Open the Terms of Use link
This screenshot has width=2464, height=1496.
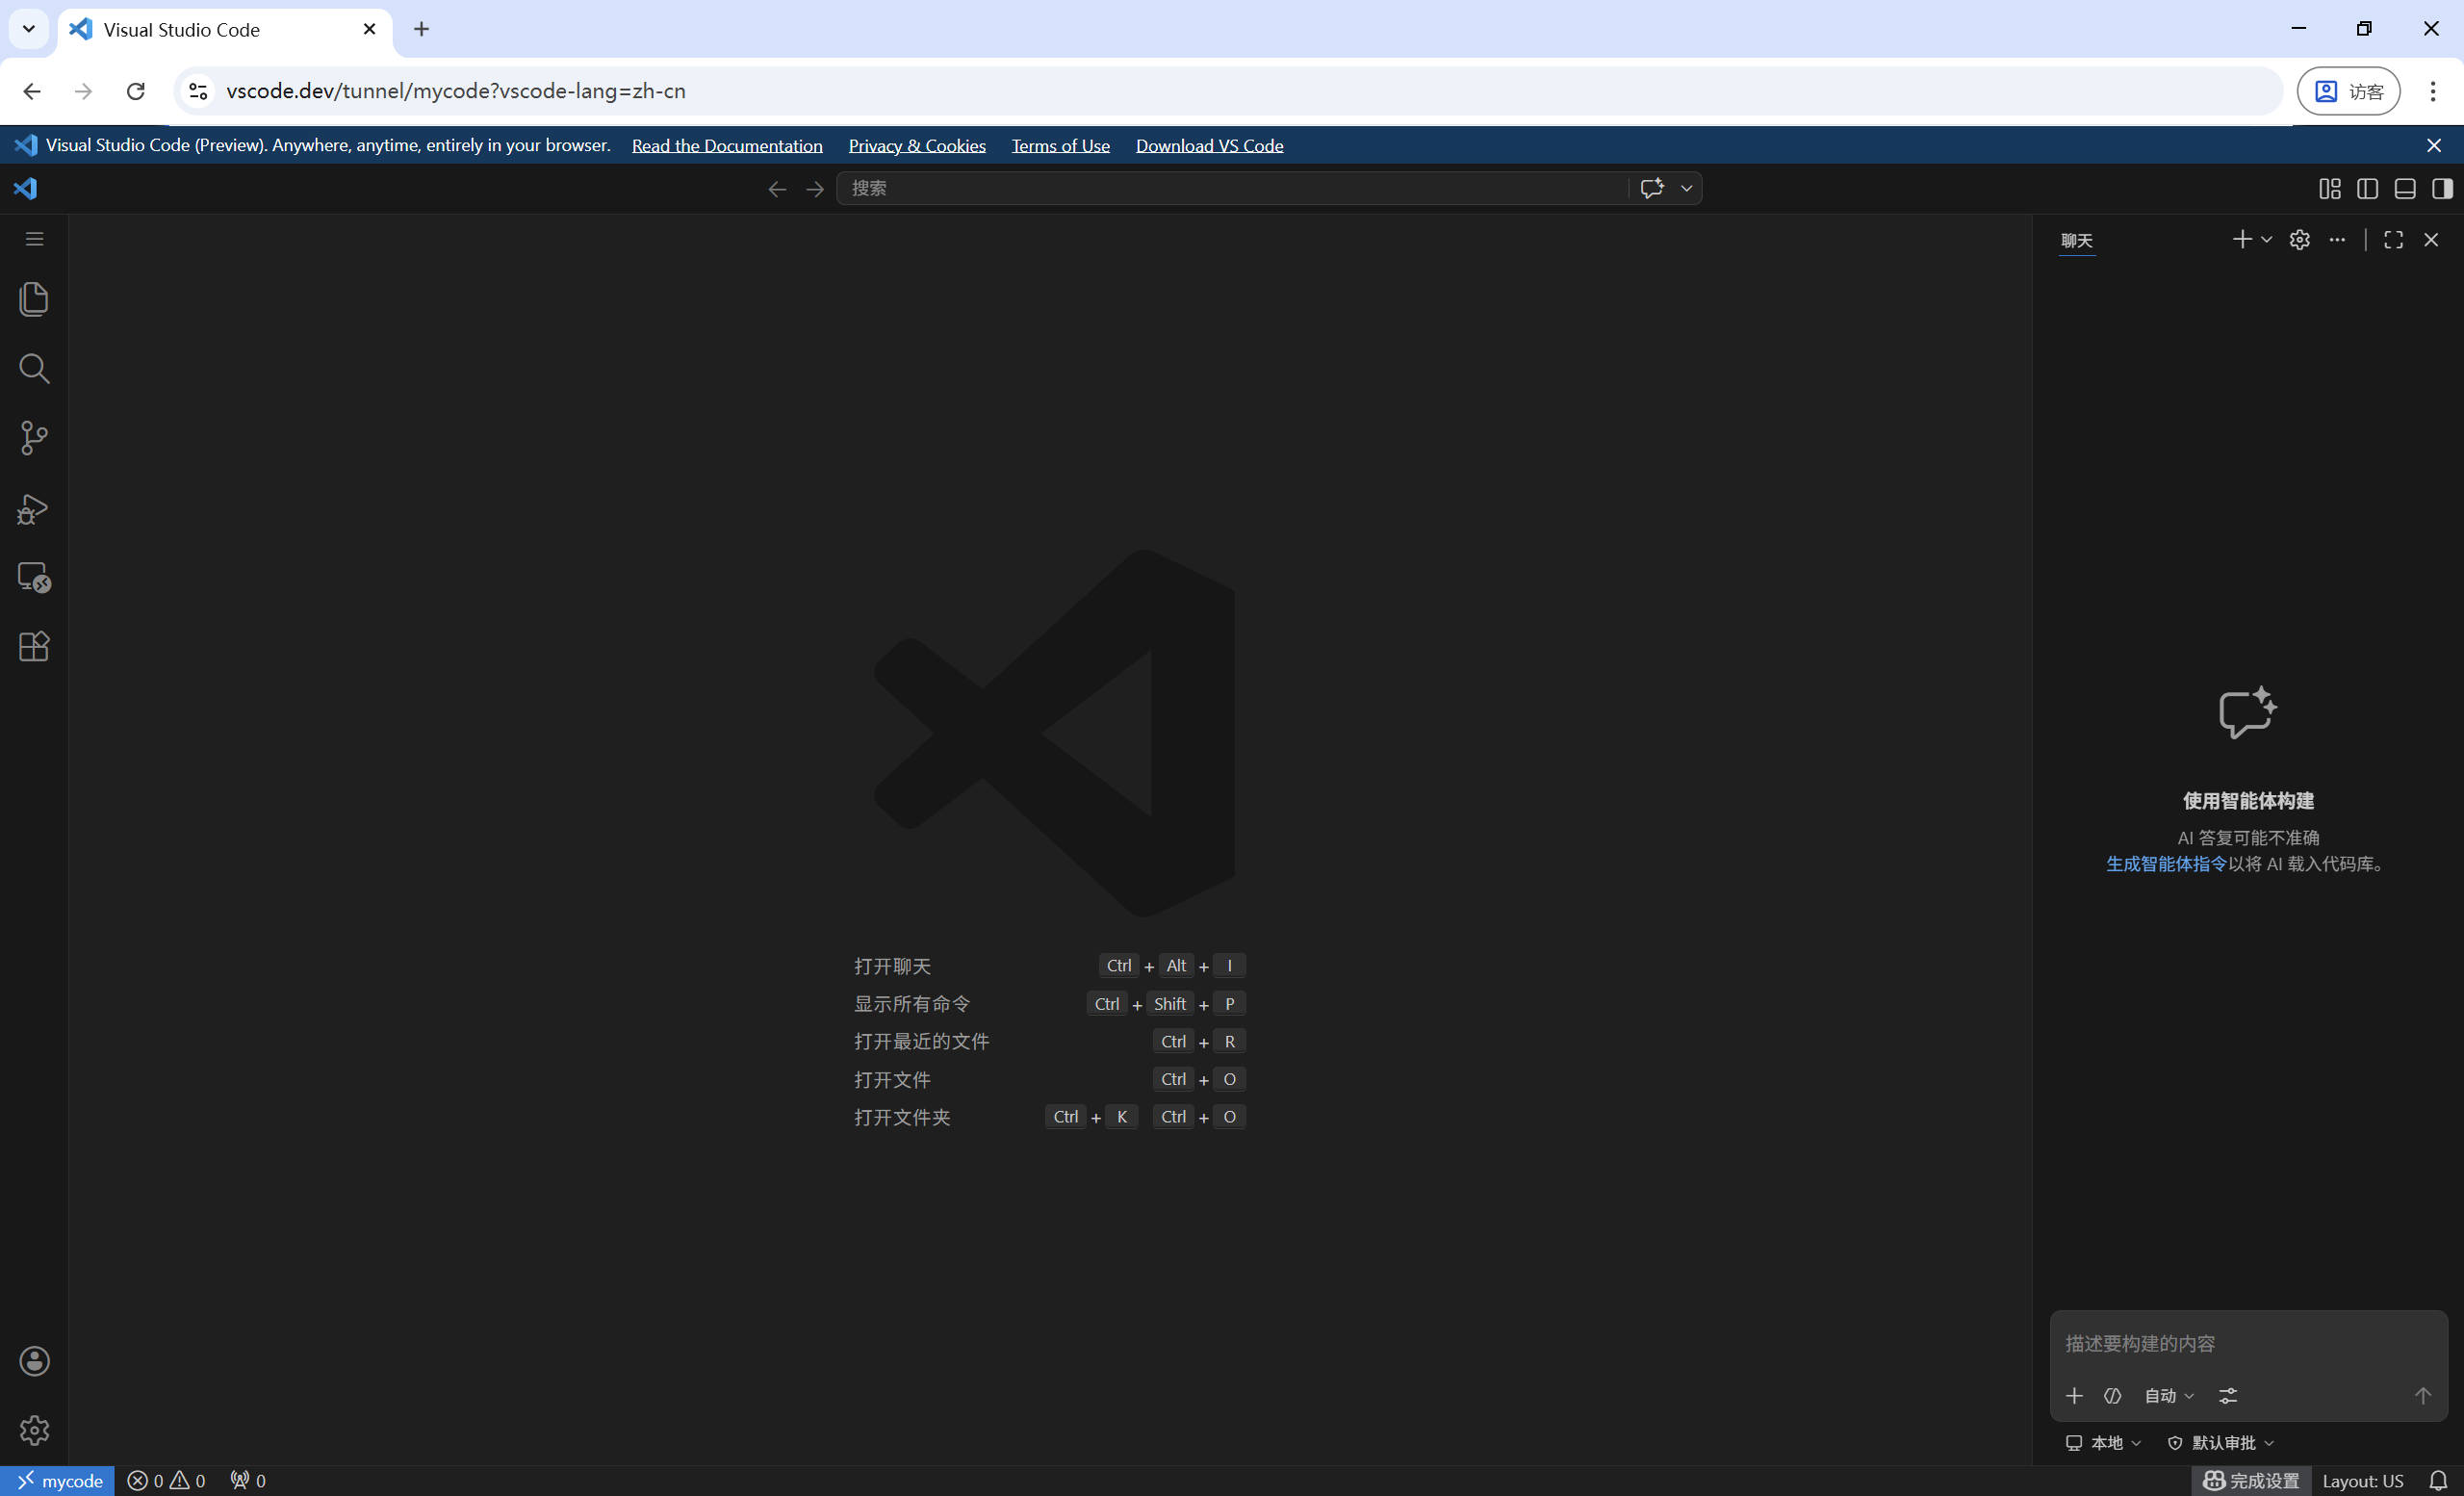[1060, 146]
